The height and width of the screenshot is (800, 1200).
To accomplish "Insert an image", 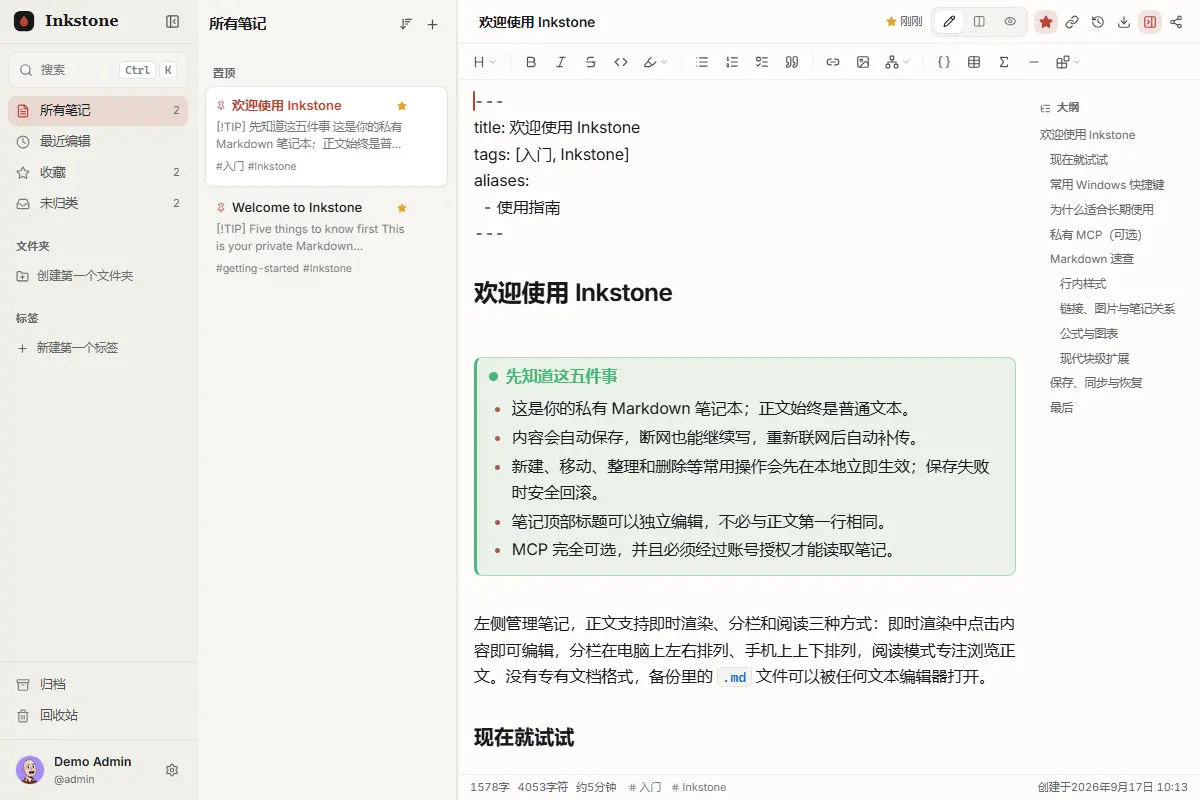I will (x=863, y=62).
